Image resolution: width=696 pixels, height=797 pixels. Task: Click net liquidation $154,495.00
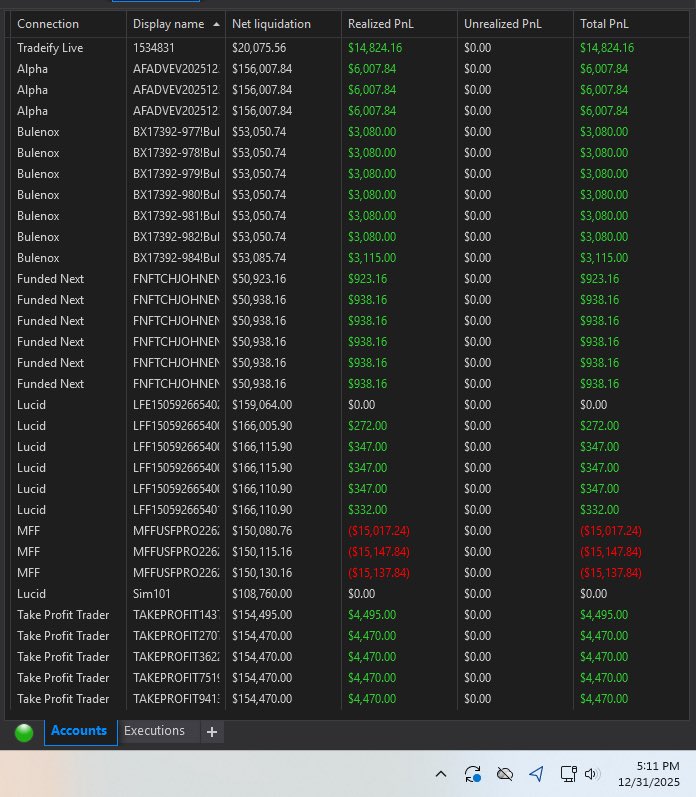pyautogui.click(x=262, y=615)
